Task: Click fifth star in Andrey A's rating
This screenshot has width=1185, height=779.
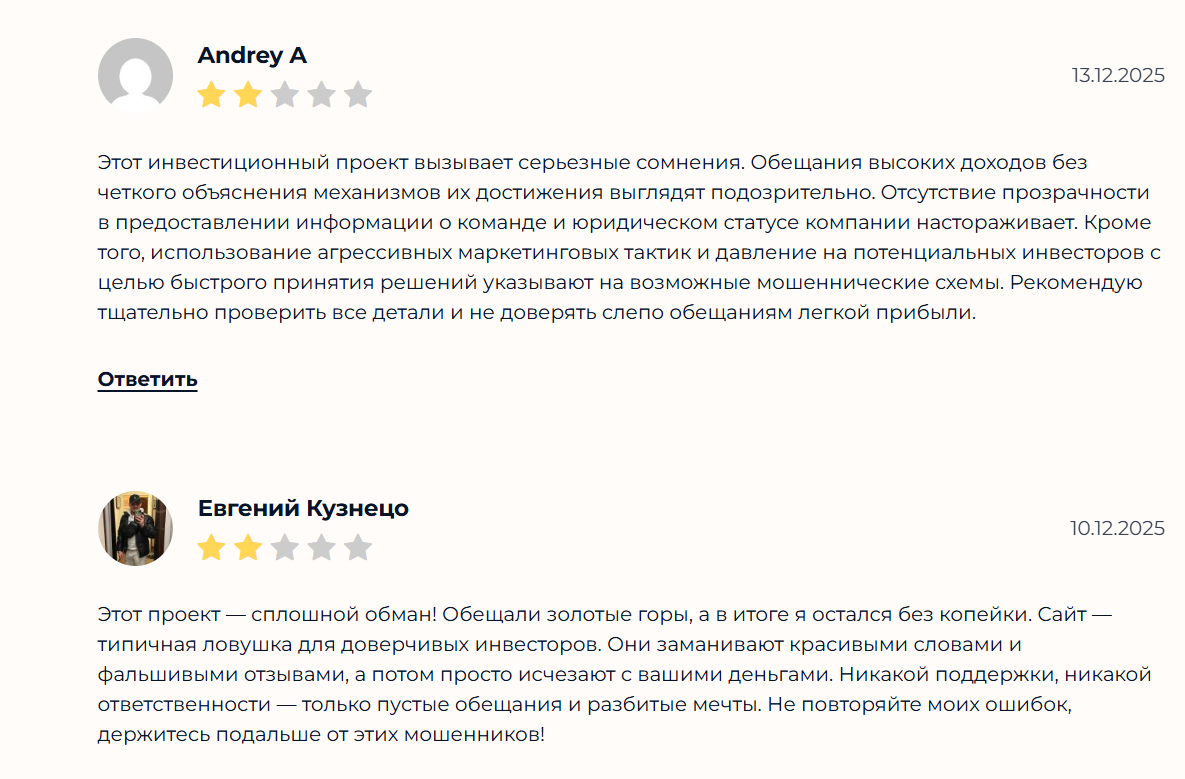Action: click(358, 95)
